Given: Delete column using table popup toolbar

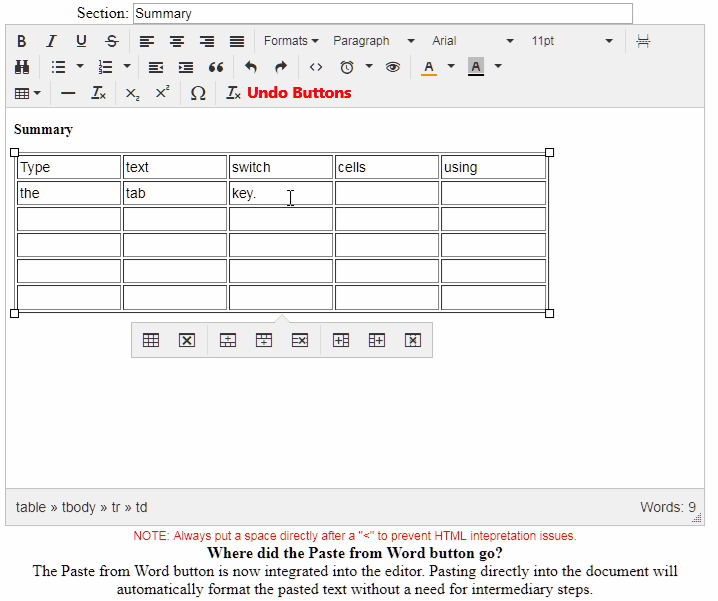Looking at the screenshot, I should (x=412, y=340).
